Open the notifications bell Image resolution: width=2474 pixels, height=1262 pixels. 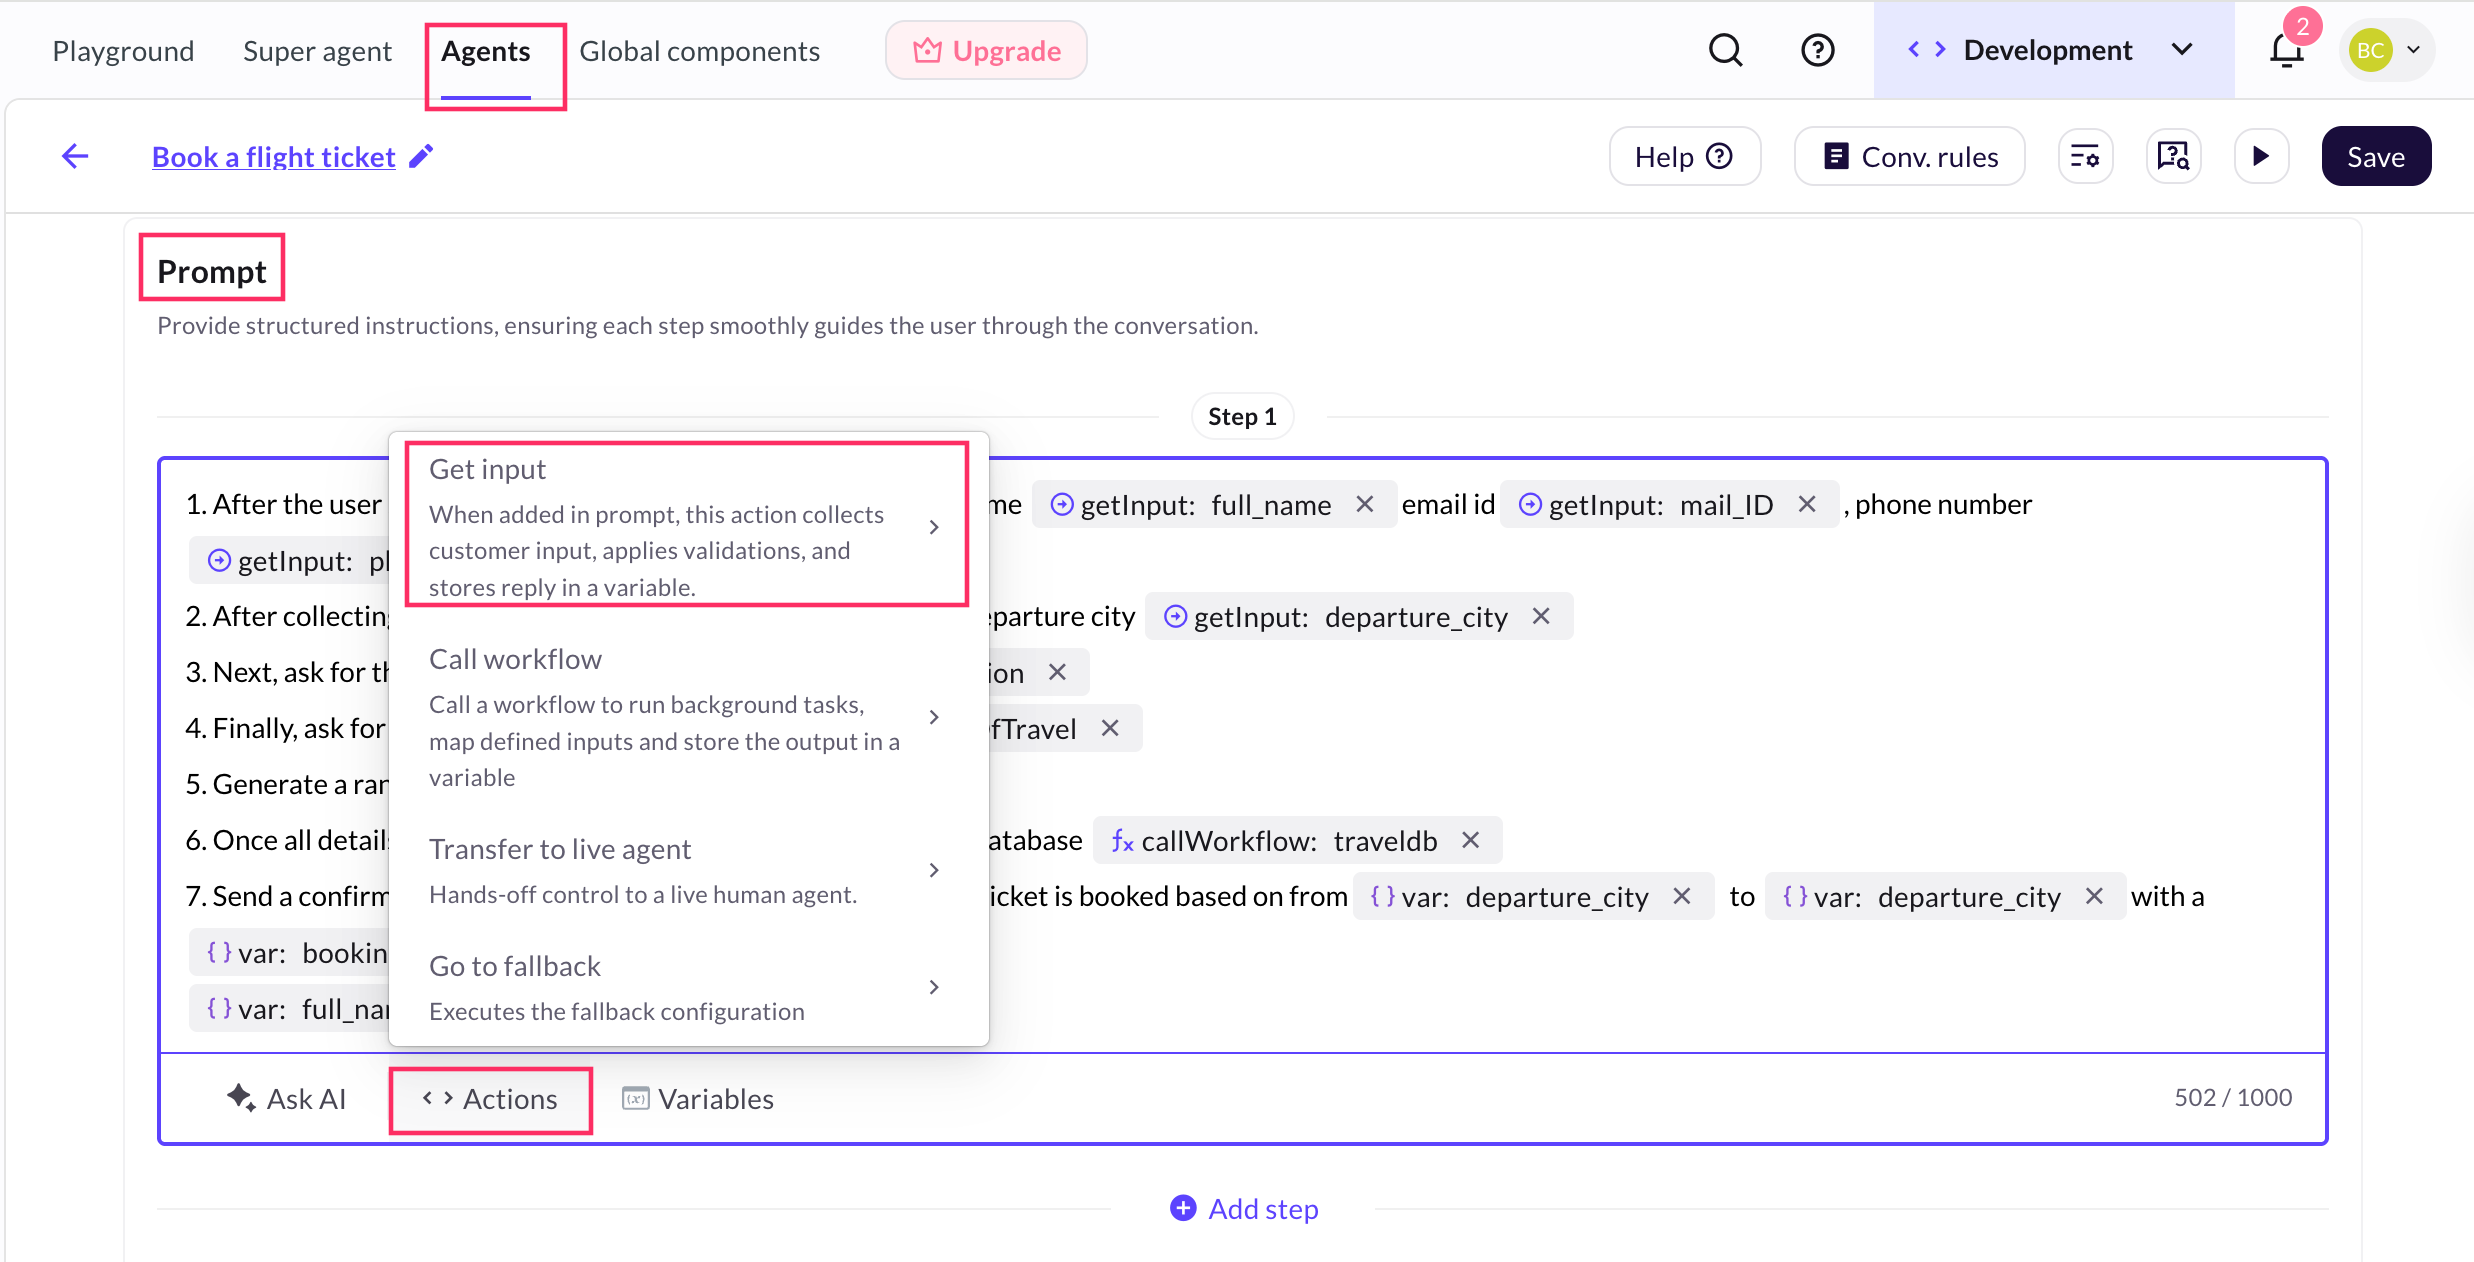coord(2286,50)
